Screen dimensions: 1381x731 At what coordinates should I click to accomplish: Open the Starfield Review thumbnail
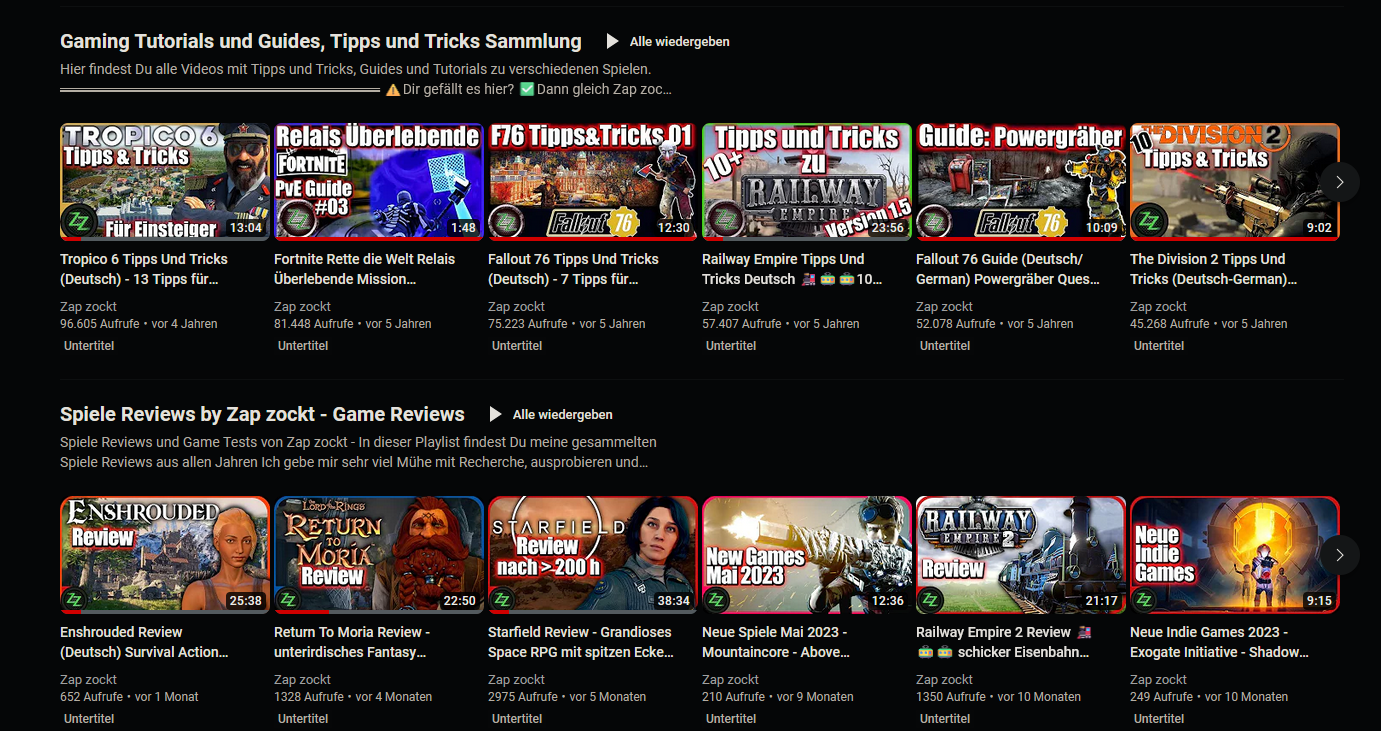click(x=592, y=555)
